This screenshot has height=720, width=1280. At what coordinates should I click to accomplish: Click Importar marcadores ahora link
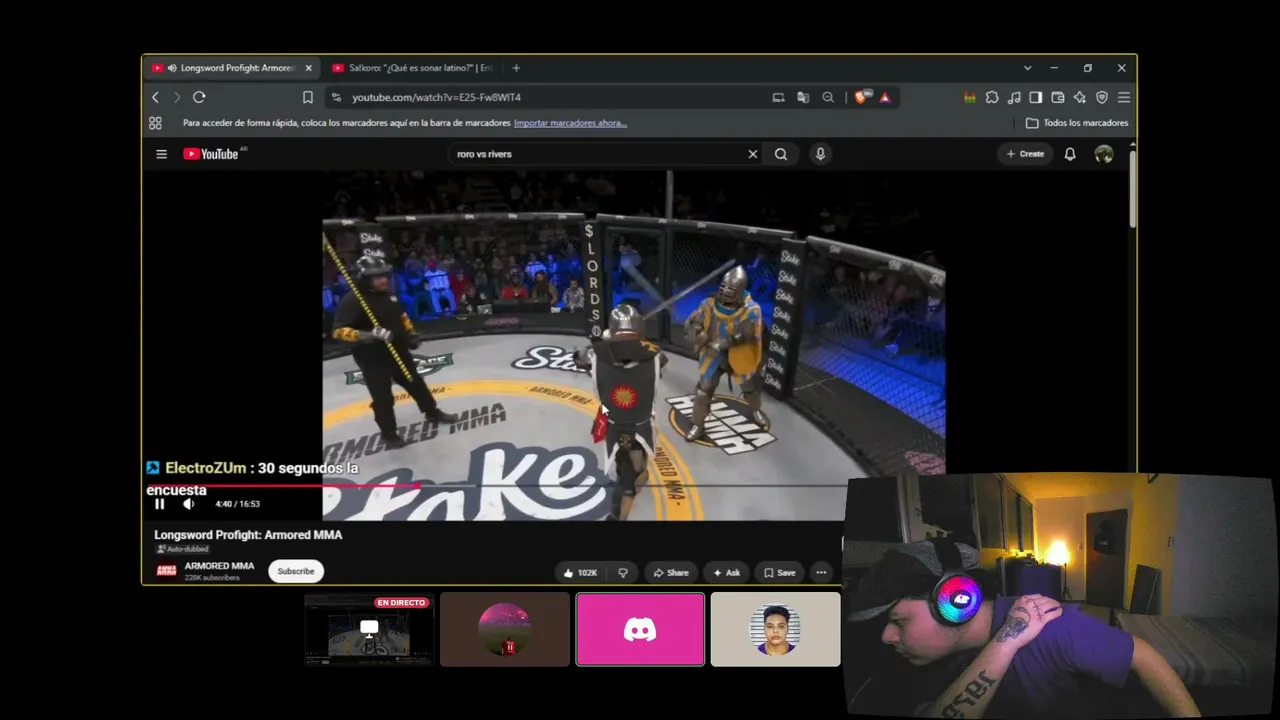pos(570,123)
